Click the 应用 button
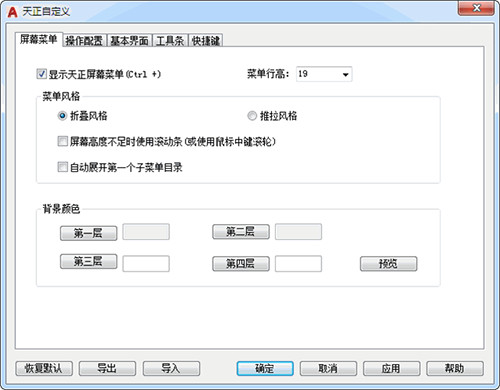This screenshot has height=390, width=500. [x=392, y=369]
